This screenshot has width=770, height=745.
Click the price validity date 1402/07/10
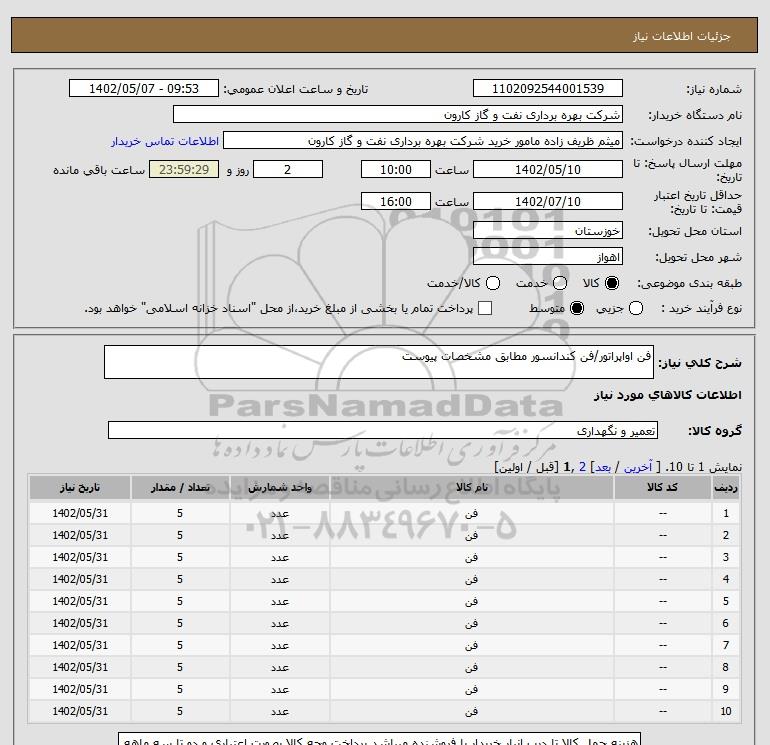[548, 201]
